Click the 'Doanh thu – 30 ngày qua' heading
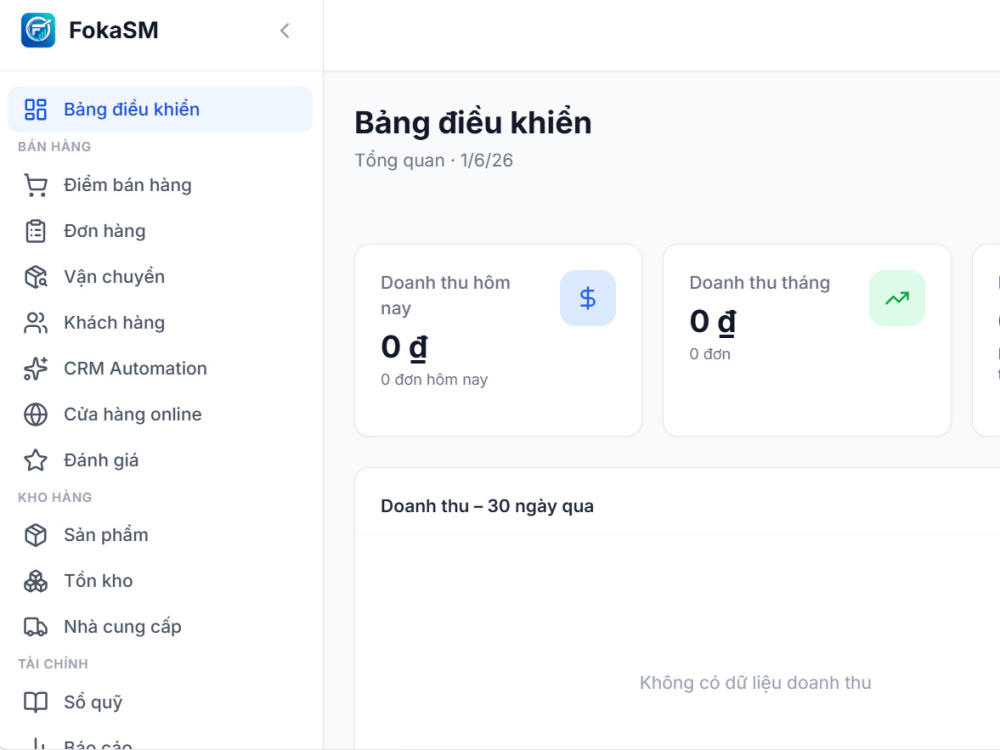 (487, 506)
